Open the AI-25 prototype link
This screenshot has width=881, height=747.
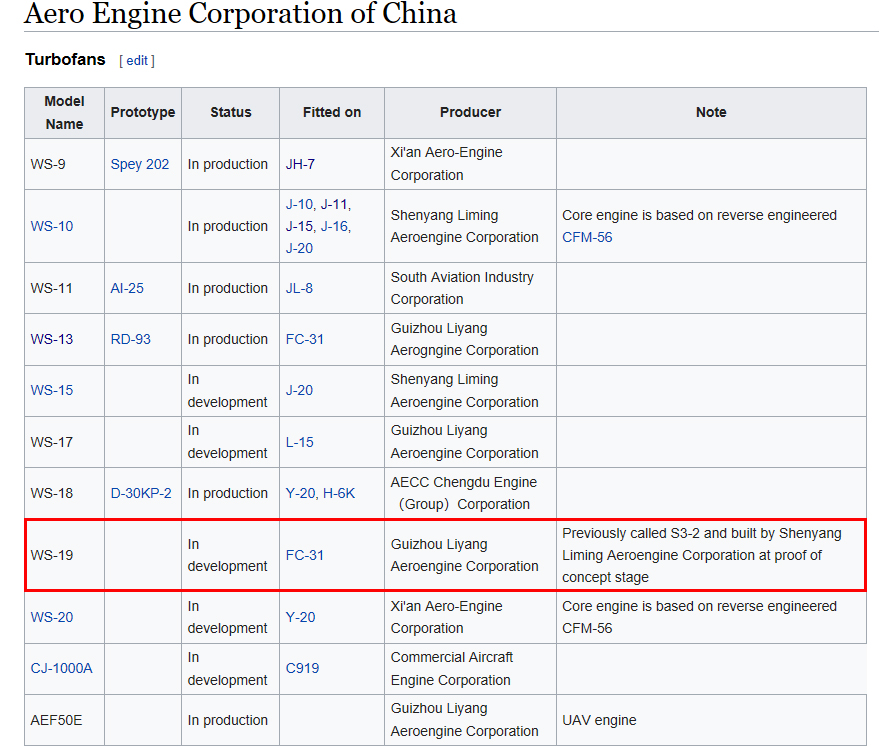(127, 288)
